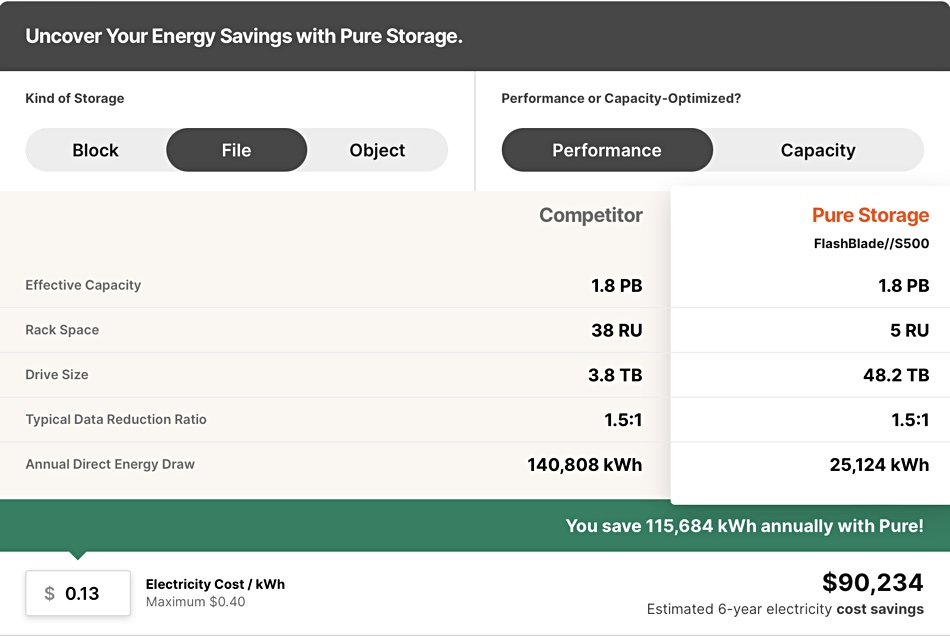Click the 'Annual Direct Energy Draw' row label
Viewport: 950px width, 636px height.
pos(110,464)
